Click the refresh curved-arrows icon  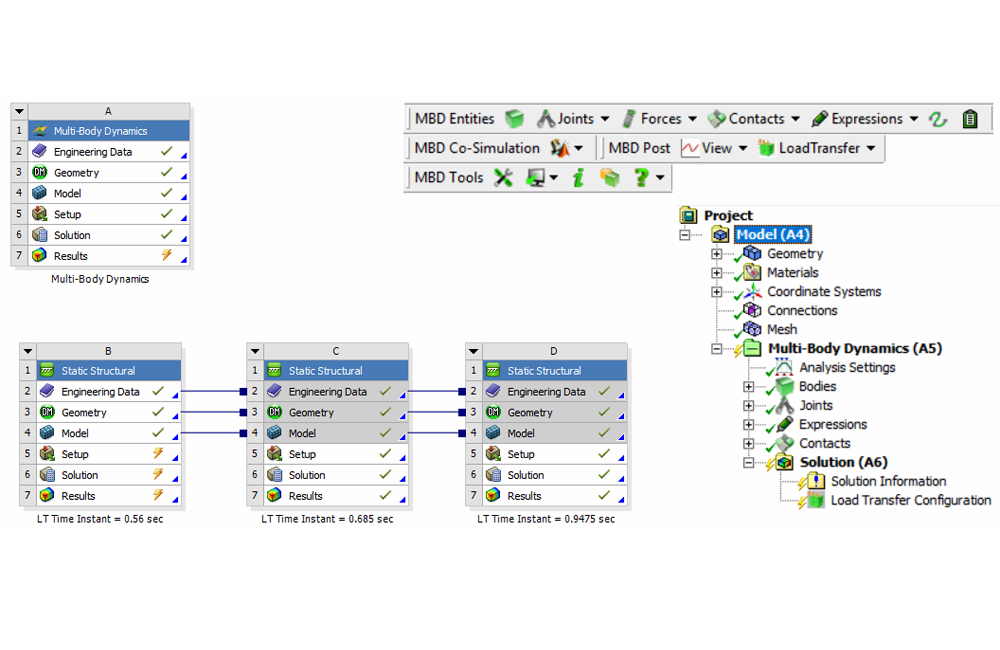coord(938,118)
